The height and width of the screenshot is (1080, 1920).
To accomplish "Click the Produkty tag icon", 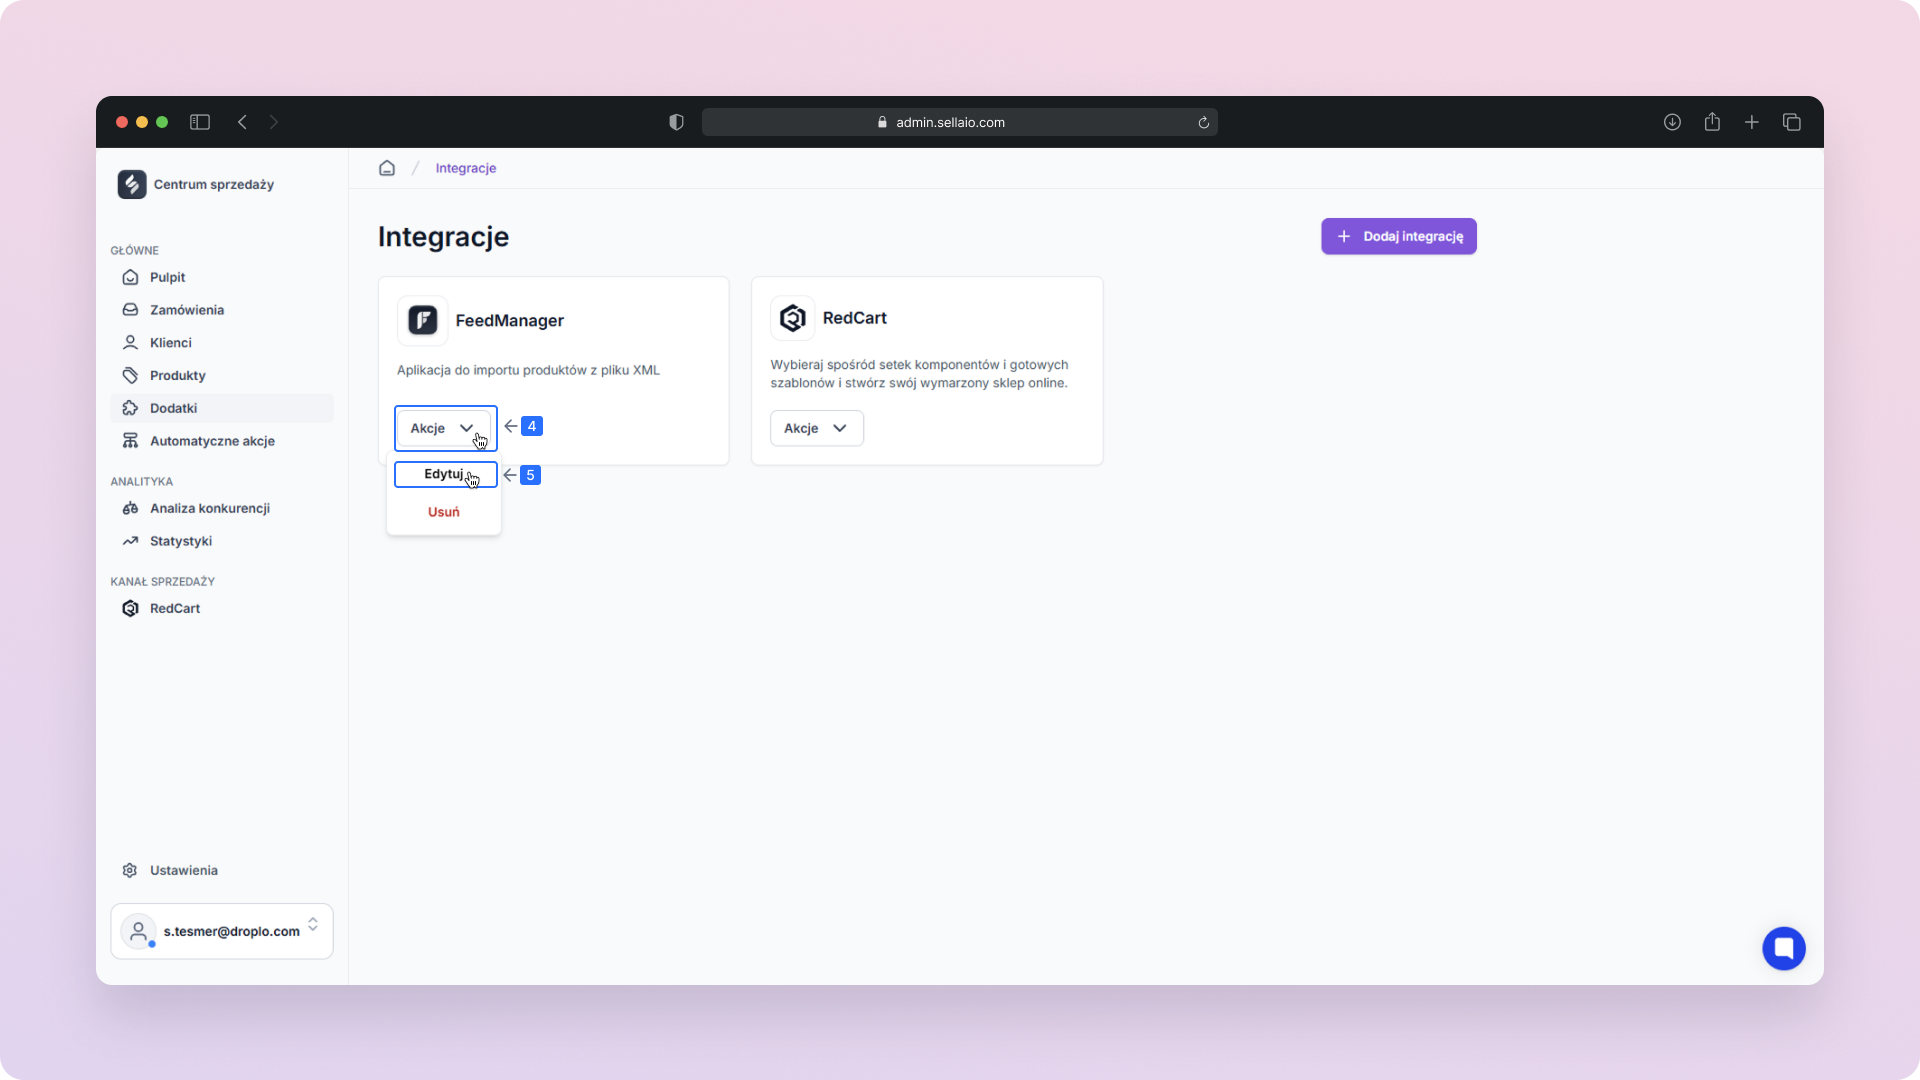I will click(130, 375).
